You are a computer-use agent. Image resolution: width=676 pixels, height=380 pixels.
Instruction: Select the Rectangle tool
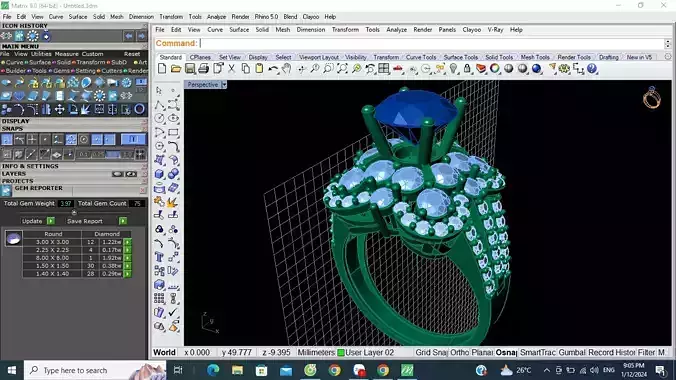click(173, 132)
